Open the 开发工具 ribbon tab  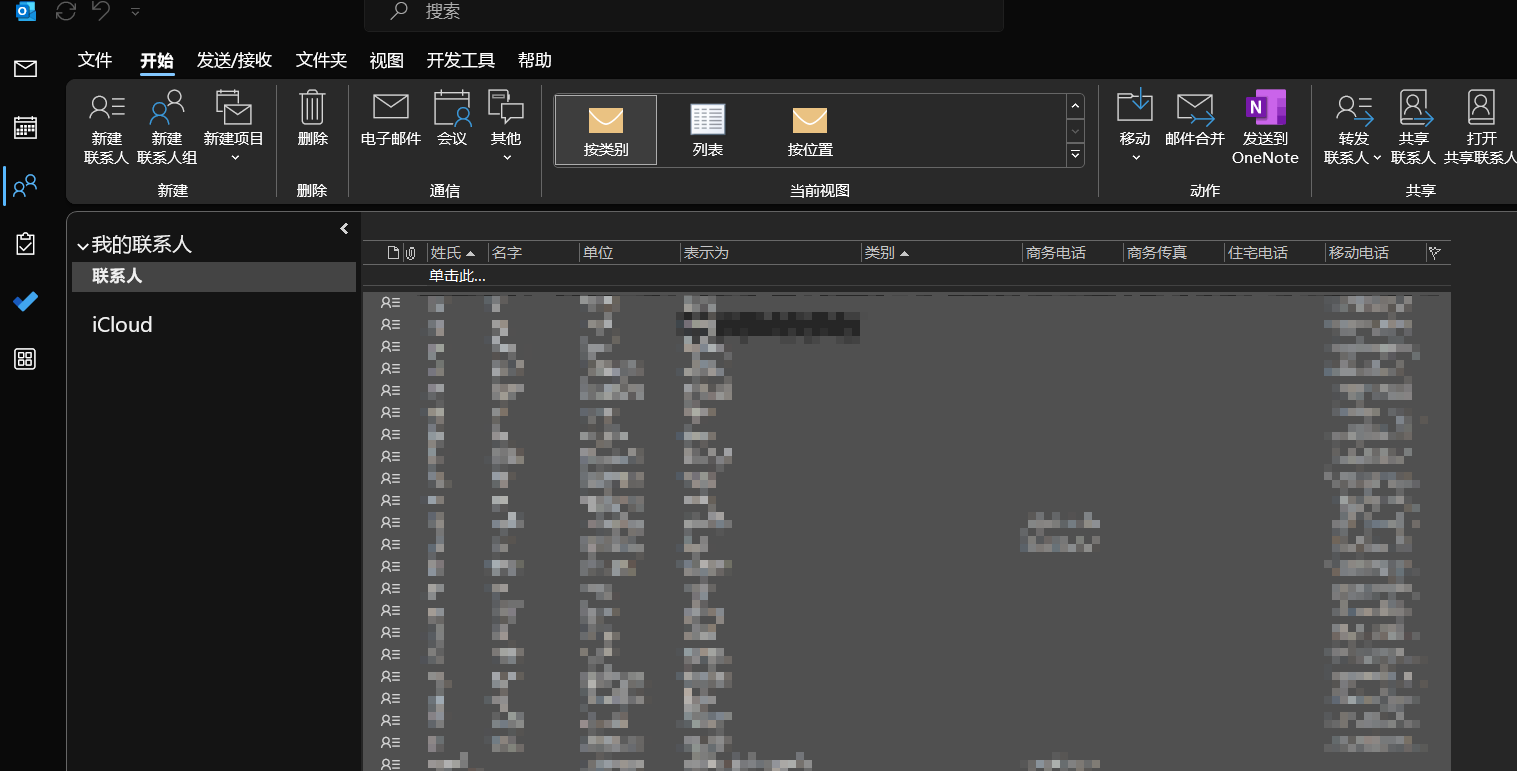tap(460, 60)
